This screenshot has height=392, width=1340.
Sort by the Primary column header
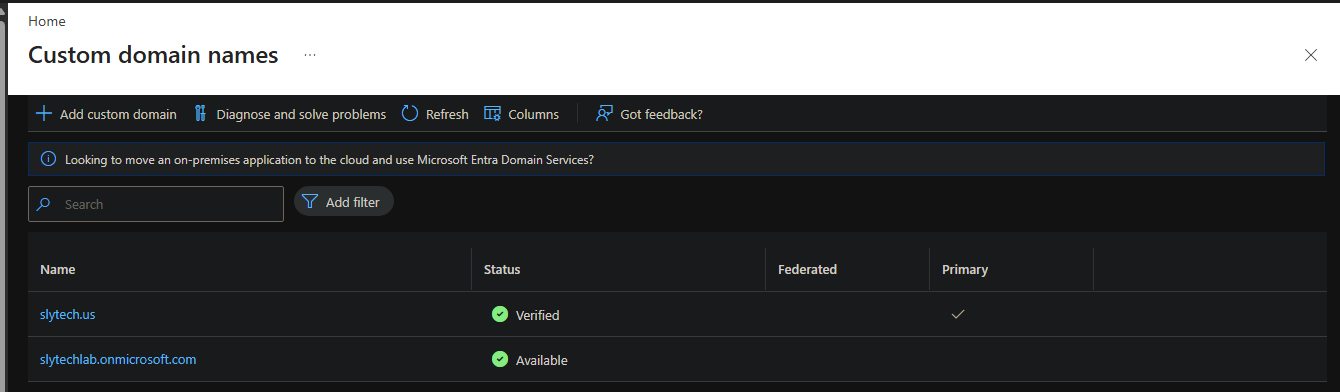[x=965, y=269]
